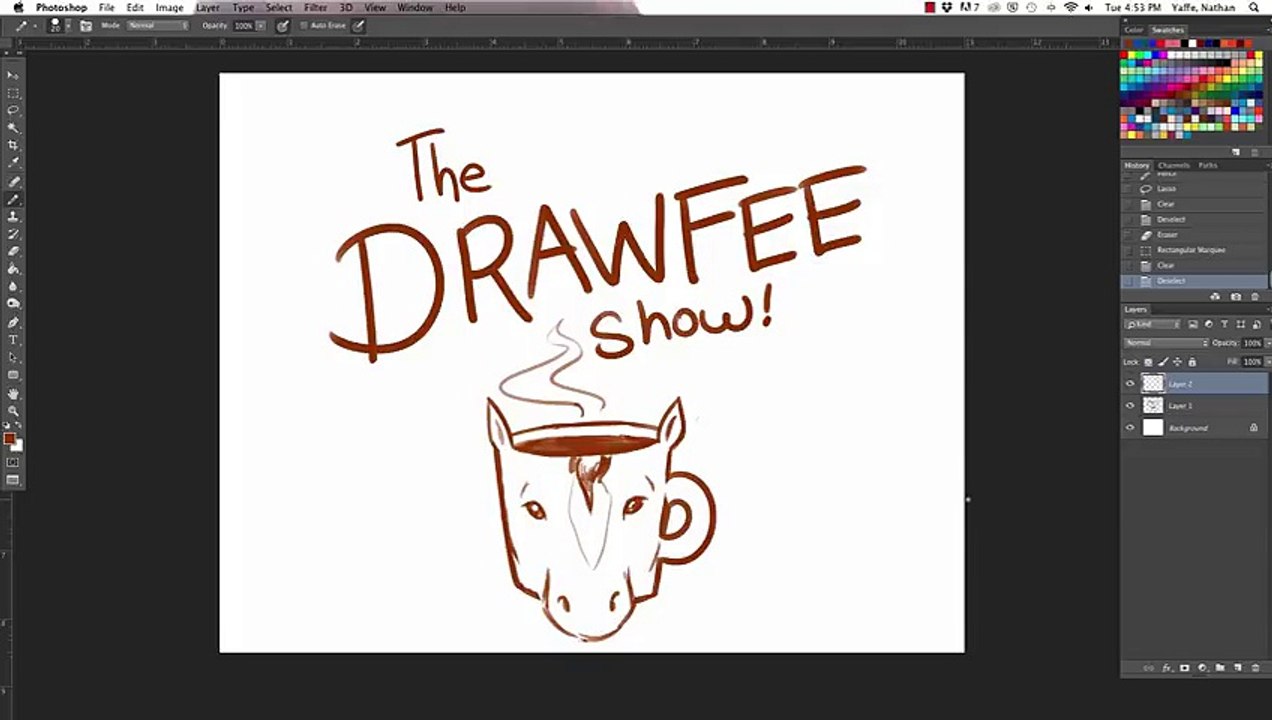Open the layer blend mode Normal dropdown
1272x720 pixels.
click(x=1167, y=343)
